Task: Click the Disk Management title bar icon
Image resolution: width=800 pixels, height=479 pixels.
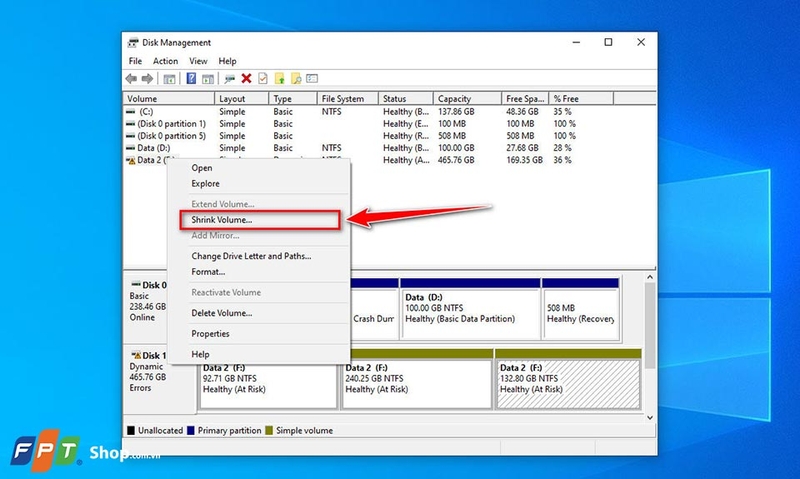Action: pos(133,42)
